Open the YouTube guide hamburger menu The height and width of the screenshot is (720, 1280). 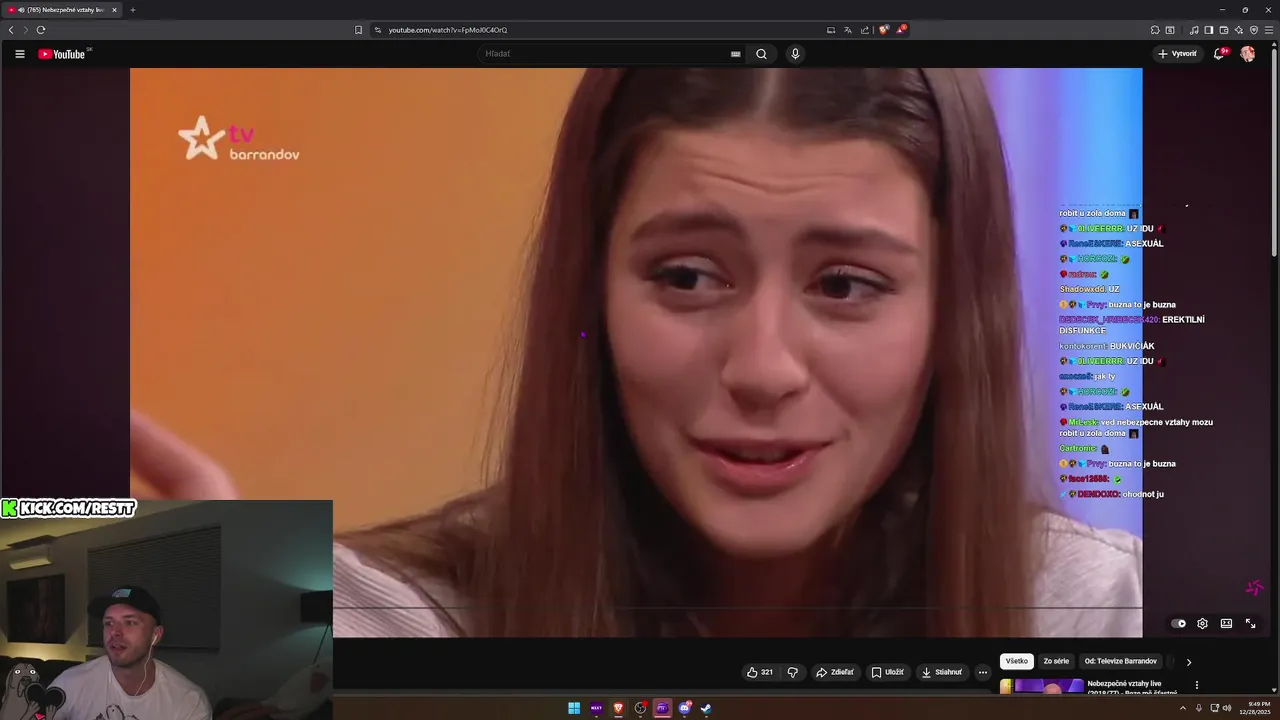tap(19, 54)
